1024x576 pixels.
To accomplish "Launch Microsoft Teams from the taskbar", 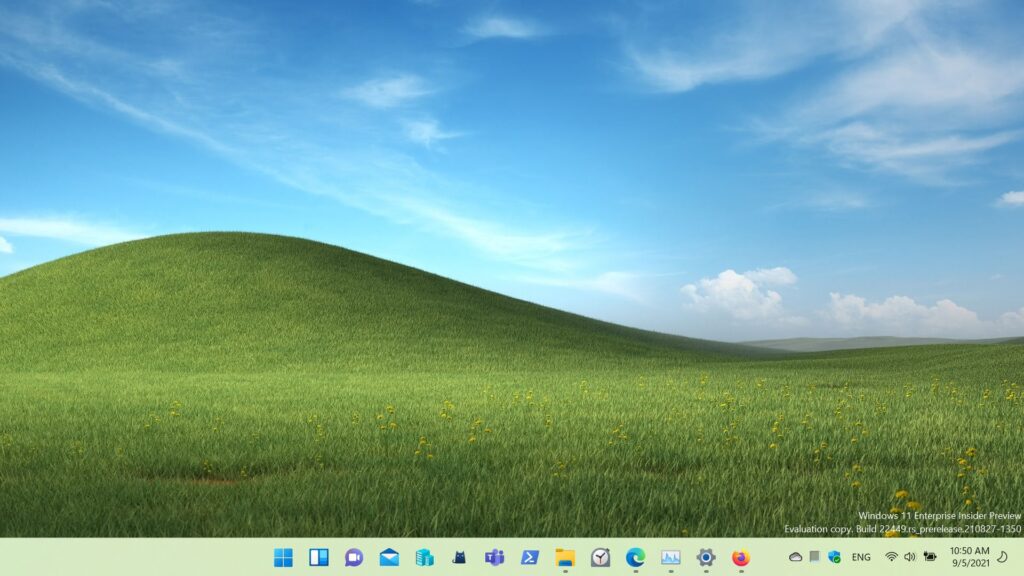I will (x=494, y=557).
